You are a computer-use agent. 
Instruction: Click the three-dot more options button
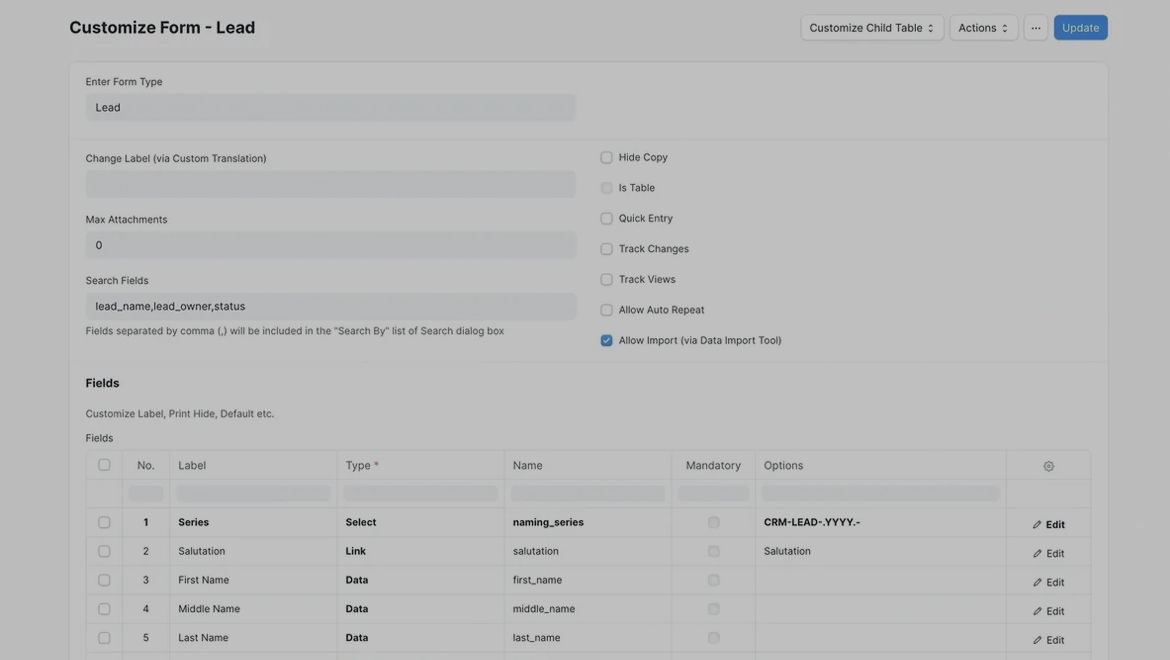1036,28
